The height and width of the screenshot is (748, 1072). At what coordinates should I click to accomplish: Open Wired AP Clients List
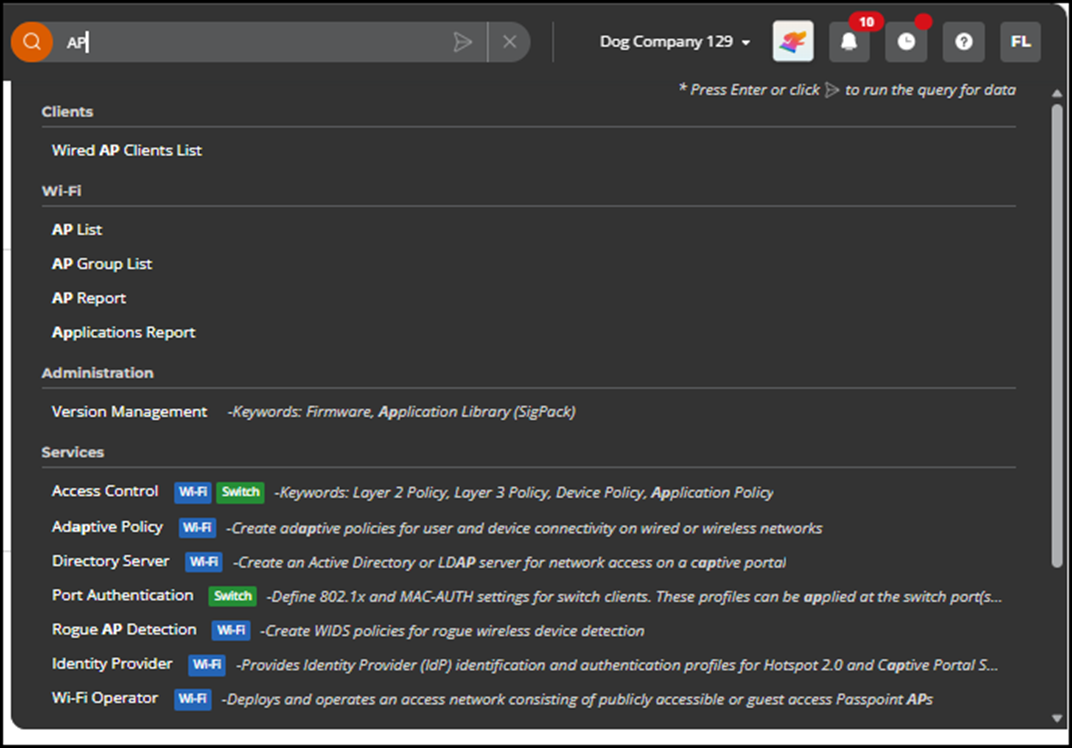pos(127,150)
